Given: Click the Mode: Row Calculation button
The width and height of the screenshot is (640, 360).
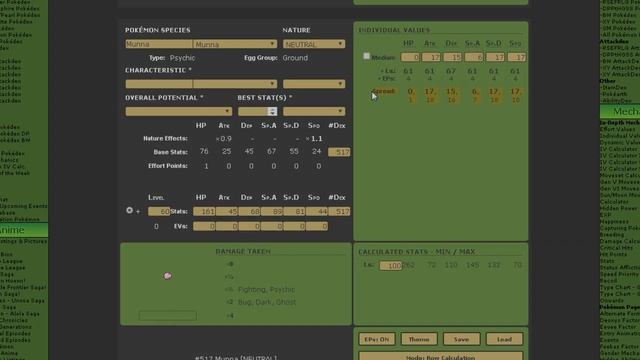Looking at the screenshot, I should tap(441, 356).
